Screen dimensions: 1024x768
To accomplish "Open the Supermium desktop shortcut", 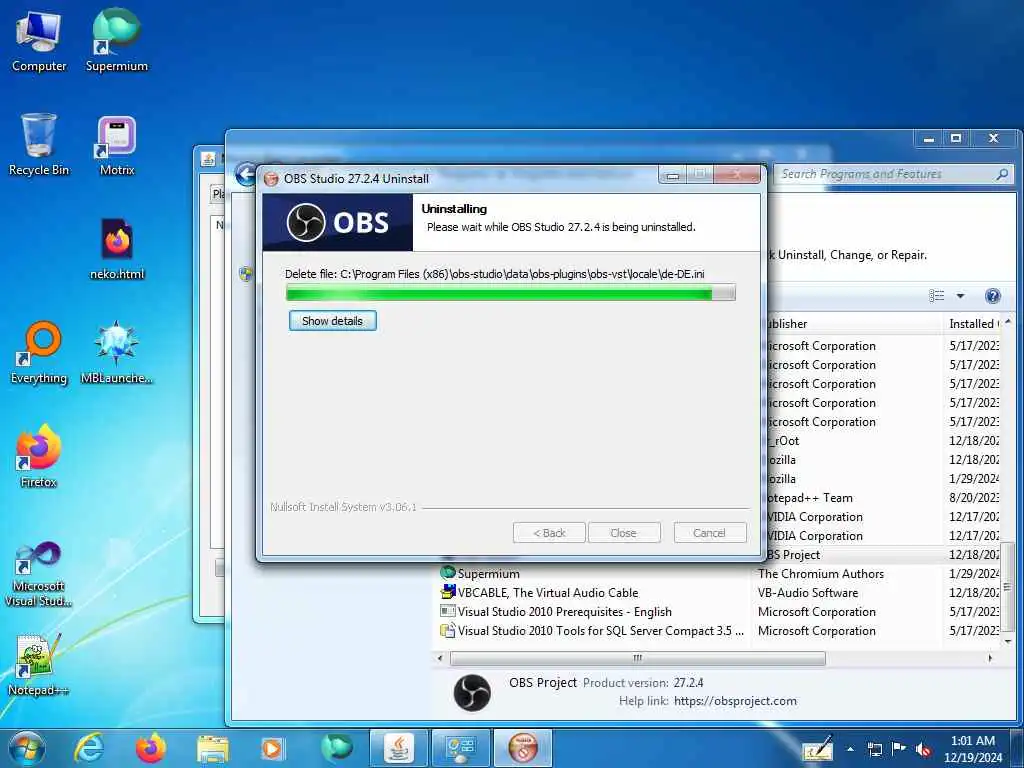I will pos(116,40).
